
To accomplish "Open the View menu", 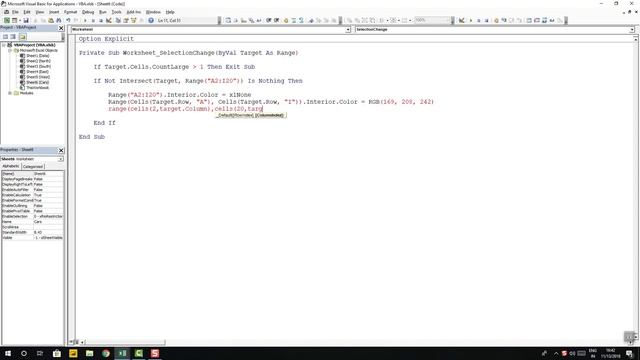I will (40, 12).
